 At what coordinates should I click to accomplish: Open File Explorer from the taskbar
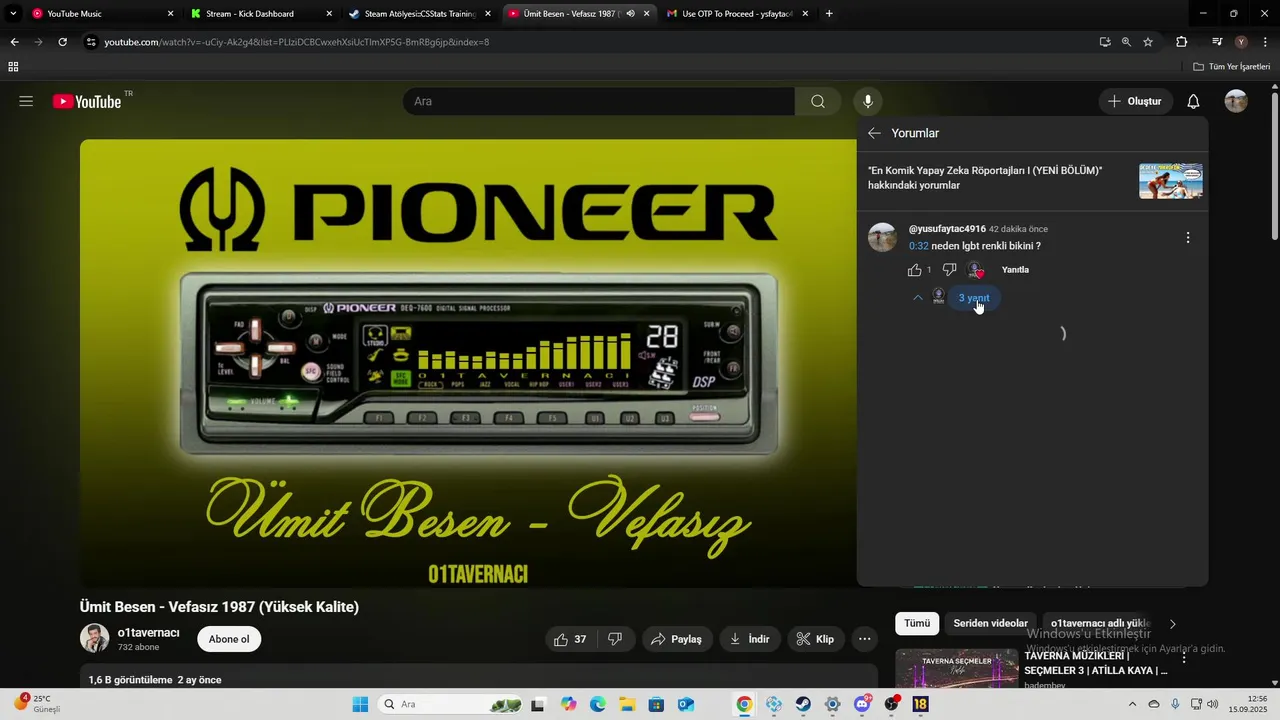tap(627, 704)
